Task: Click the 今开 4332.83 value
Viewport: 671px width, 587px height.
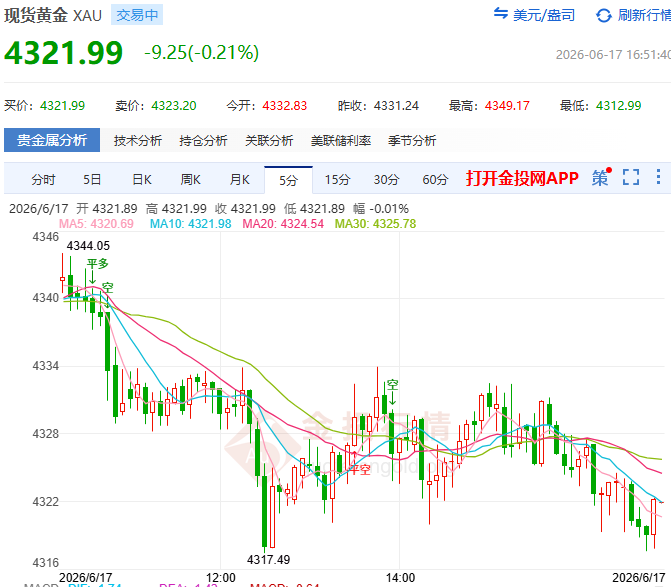Action: pos(285,106)
